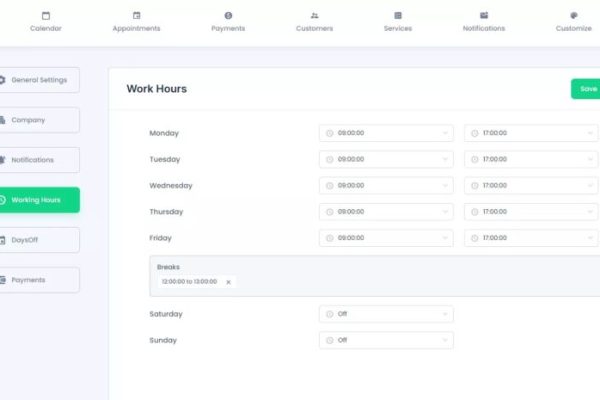Viewport: 600px width, 400px height.
Task: Open Company settings label in sidebar
Action: click(x=28, y=120)
